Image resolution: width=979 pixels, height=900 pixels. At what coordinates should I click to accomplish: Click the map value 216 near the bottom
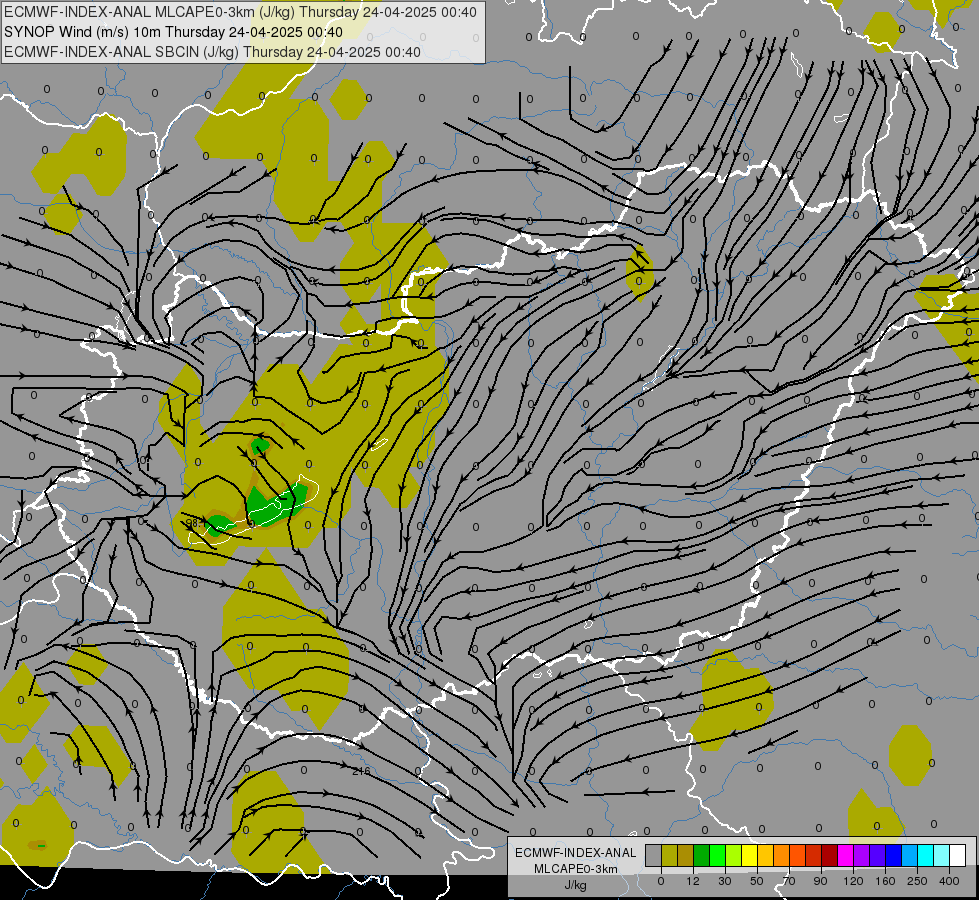tap(361, 771)
